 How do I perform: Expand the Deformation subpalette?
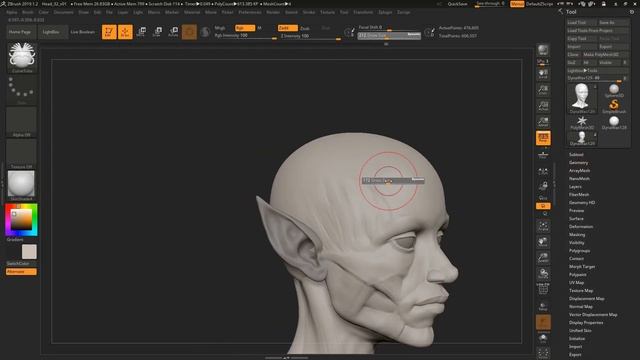pyautogui.click(x=581, y=227)
